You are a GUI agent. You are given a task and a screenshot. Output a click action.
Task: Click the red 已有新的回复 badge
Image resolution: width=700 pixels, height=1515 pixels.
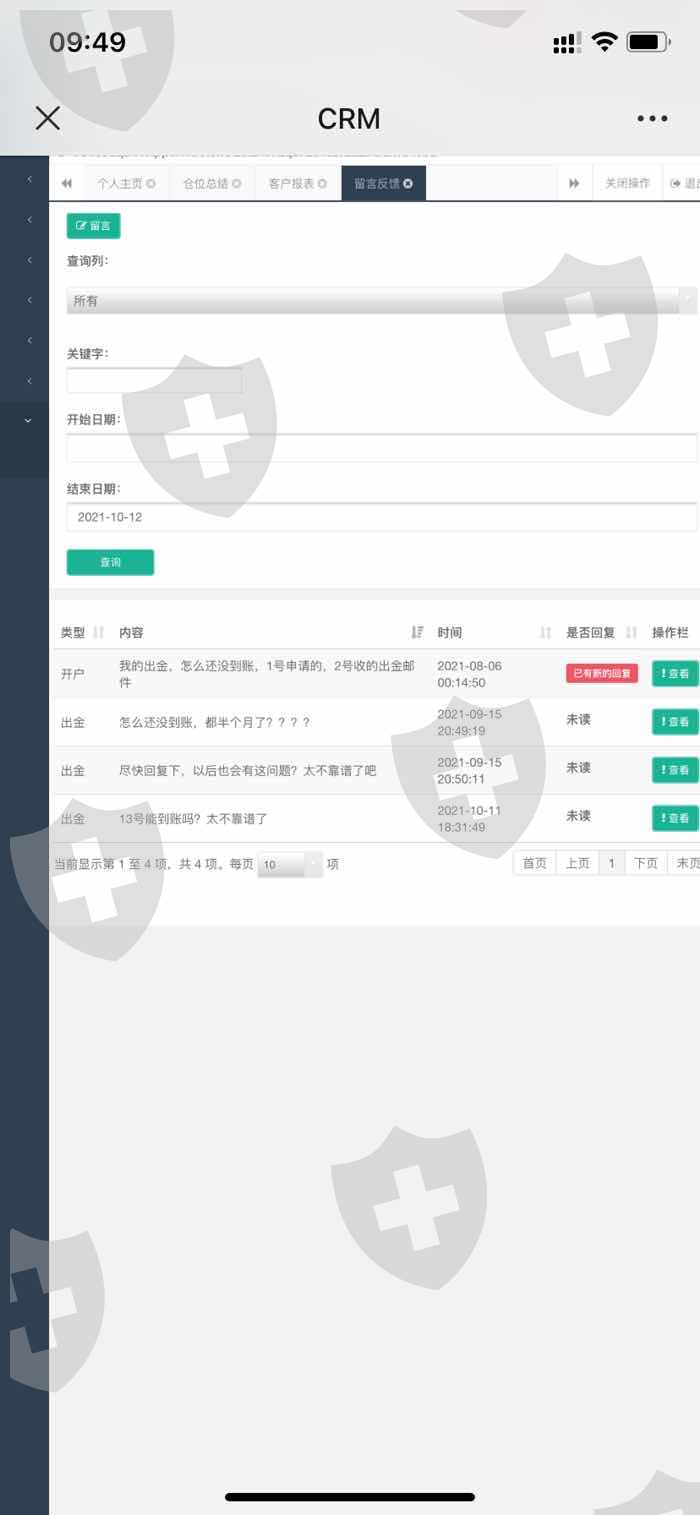602,673
